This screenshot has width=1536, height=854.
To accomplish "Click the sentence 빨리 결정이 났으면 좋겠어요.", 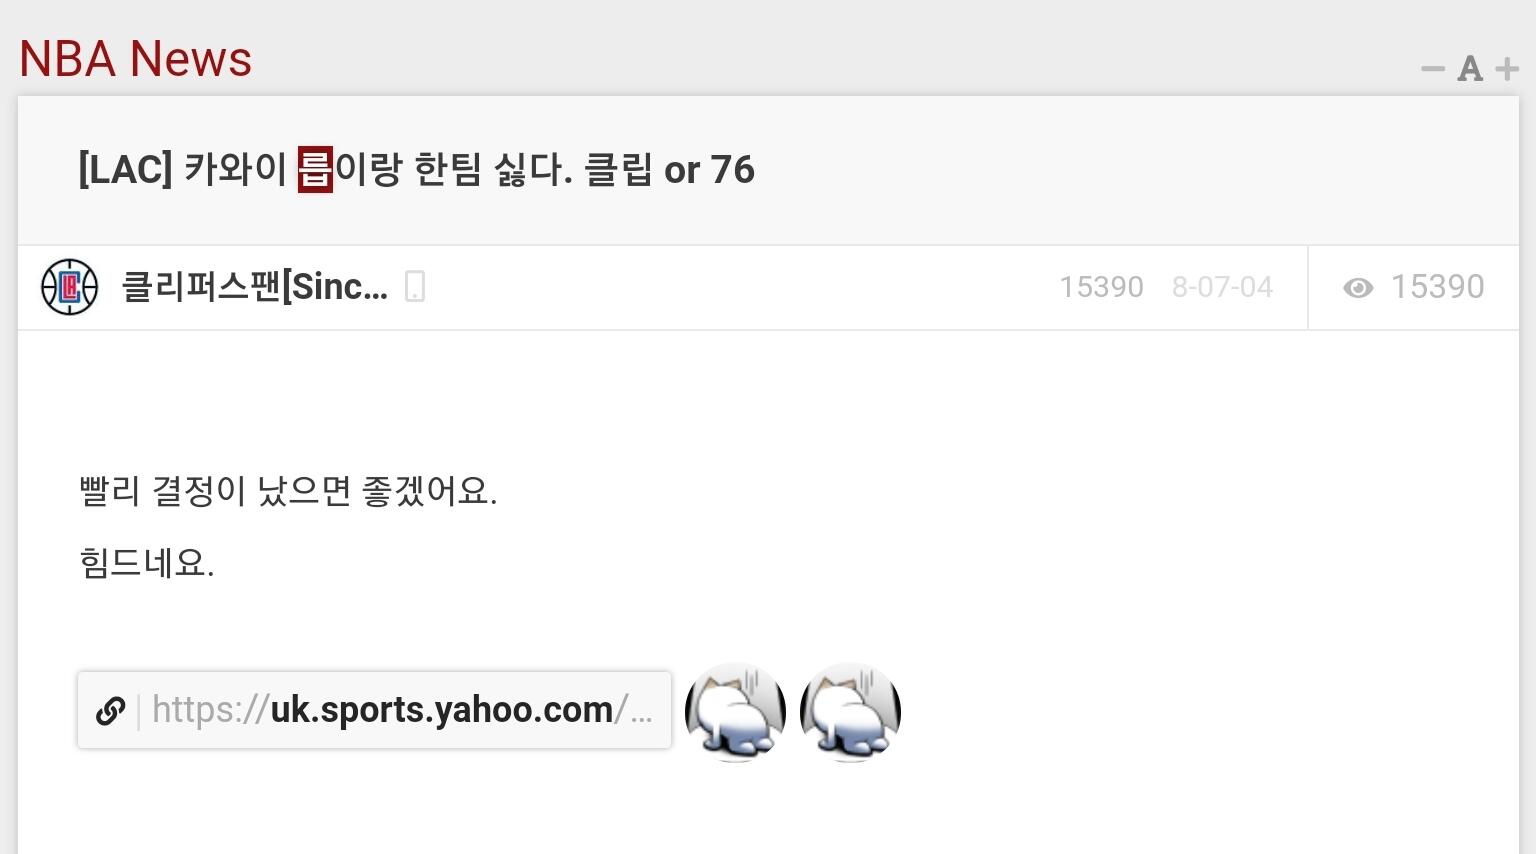I will click(x=288, y=491).
